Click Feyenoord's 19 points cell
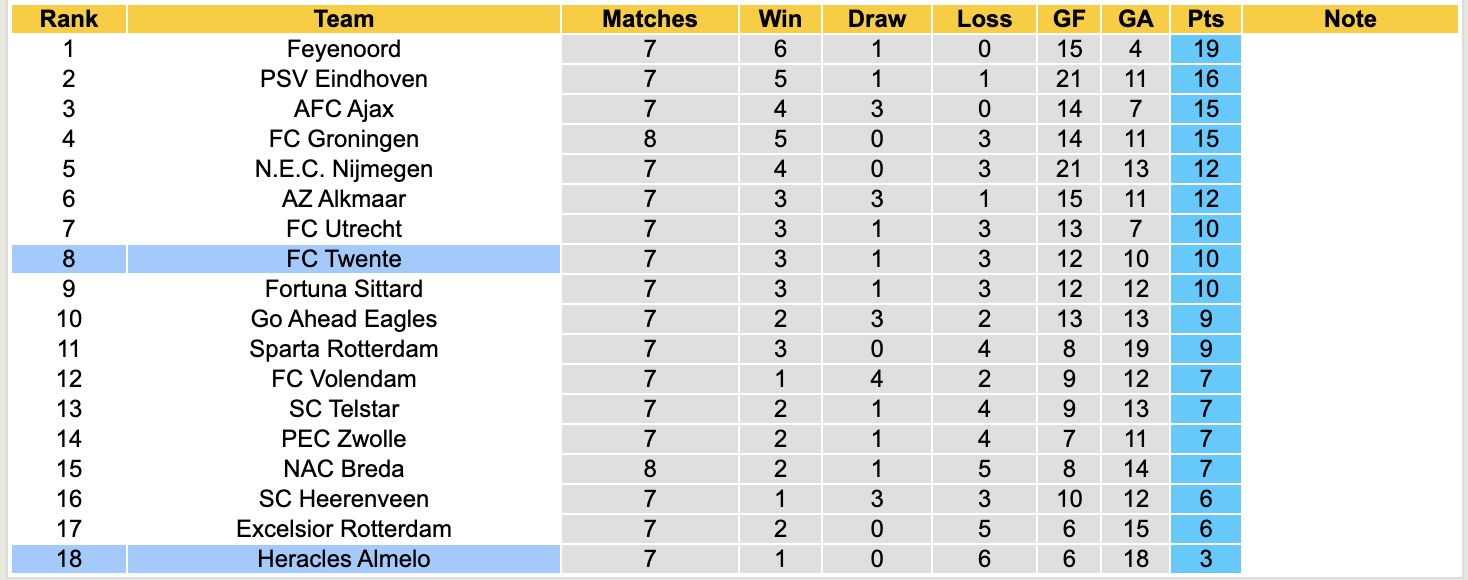This screenshot has width=1468, height=580. pos(1205,49)
